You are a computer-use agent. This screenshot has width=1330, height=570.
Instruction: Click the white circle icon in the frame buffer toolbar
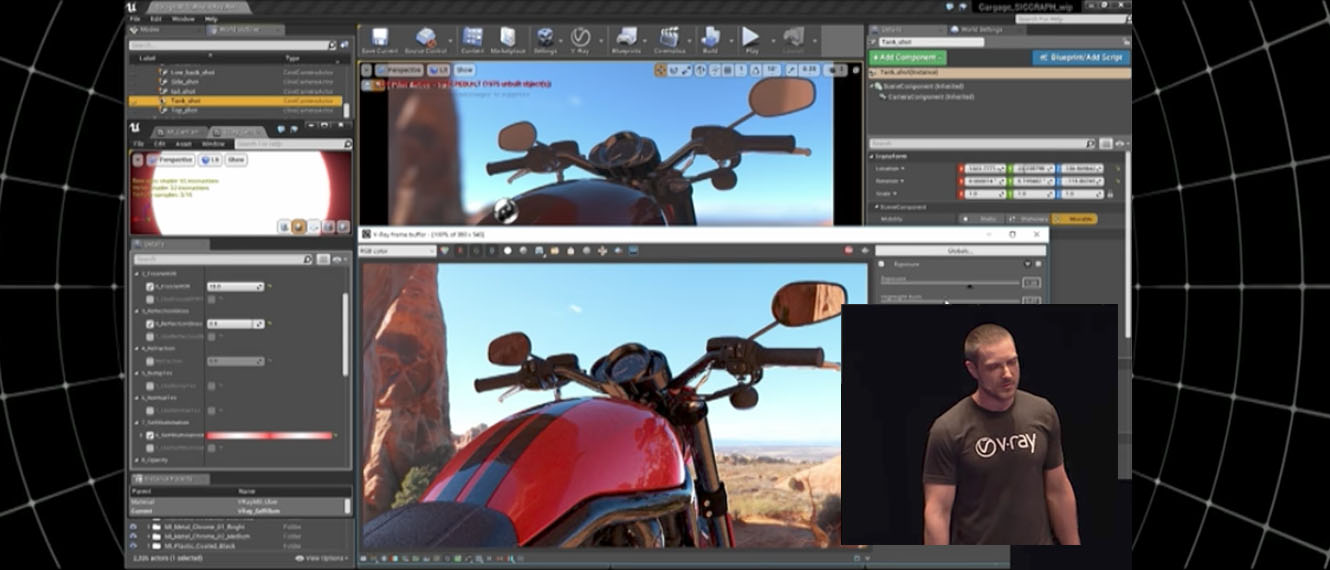(507, 250)
